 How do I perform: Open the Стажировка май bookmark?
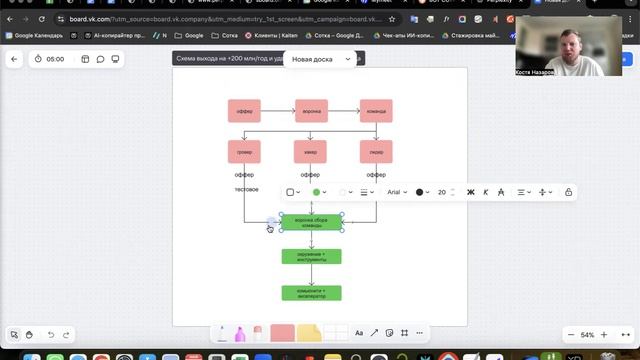471,36
